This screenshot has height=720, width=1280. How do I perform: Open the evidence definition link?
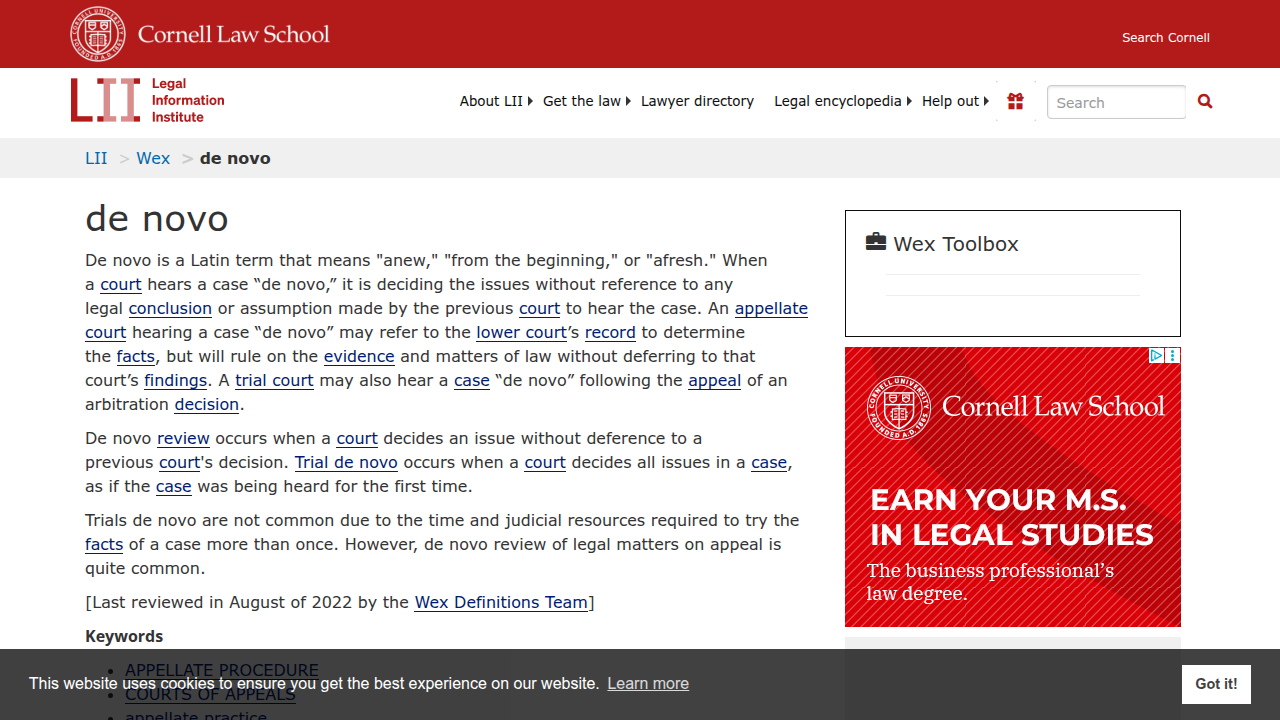click(x=359, y=356)
